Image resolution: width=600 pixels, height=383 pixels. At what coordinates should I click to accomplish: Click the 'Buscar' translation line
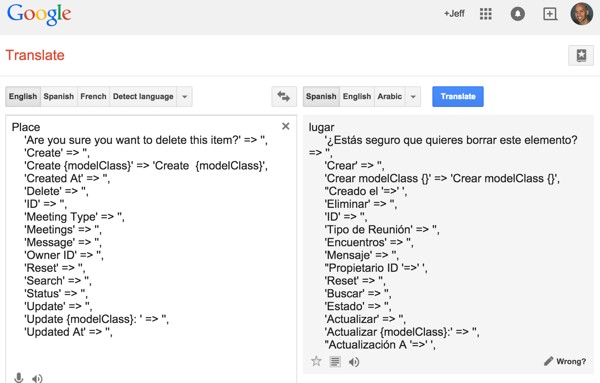[x=358, y=294]
